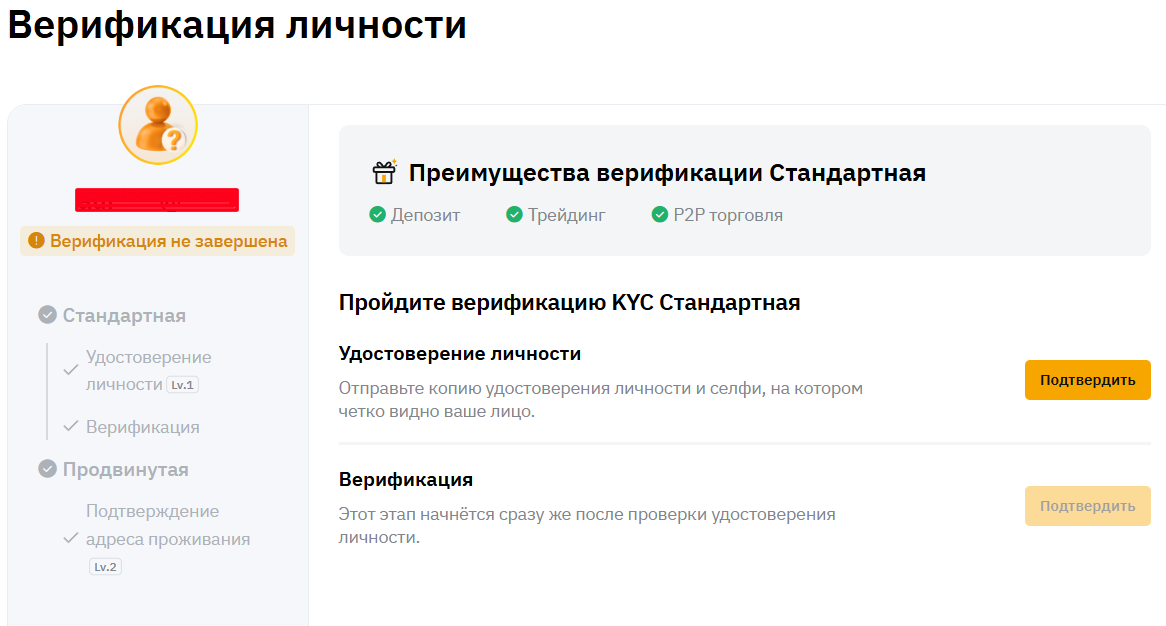Click the text about sending ID copy and selfie

(601, 399)
